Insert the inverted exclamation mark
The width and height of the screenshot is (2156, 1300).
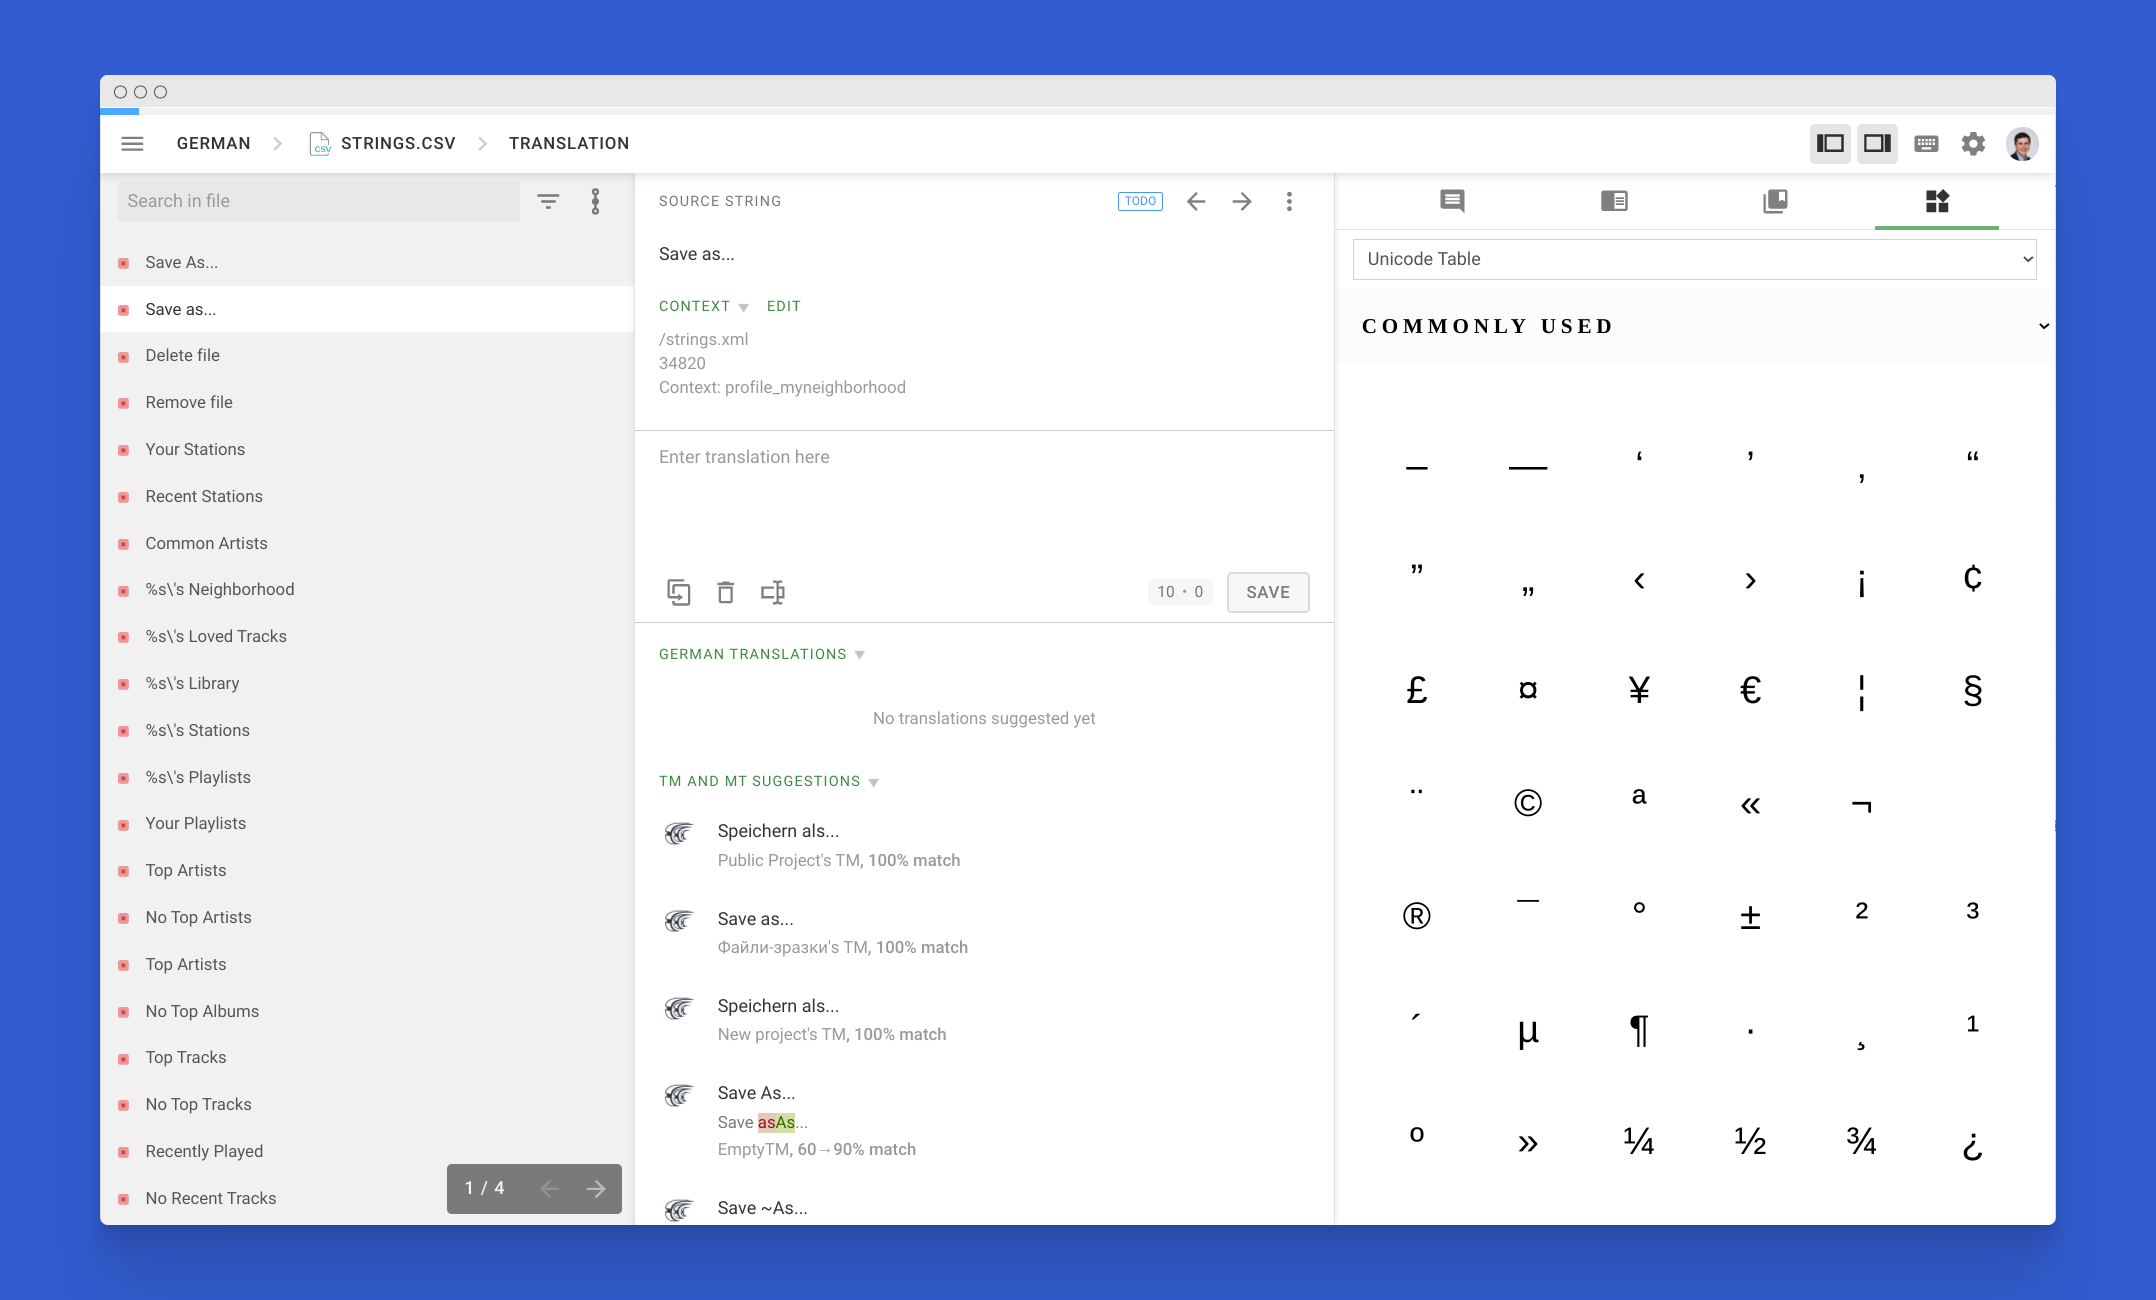point(1861,583)
